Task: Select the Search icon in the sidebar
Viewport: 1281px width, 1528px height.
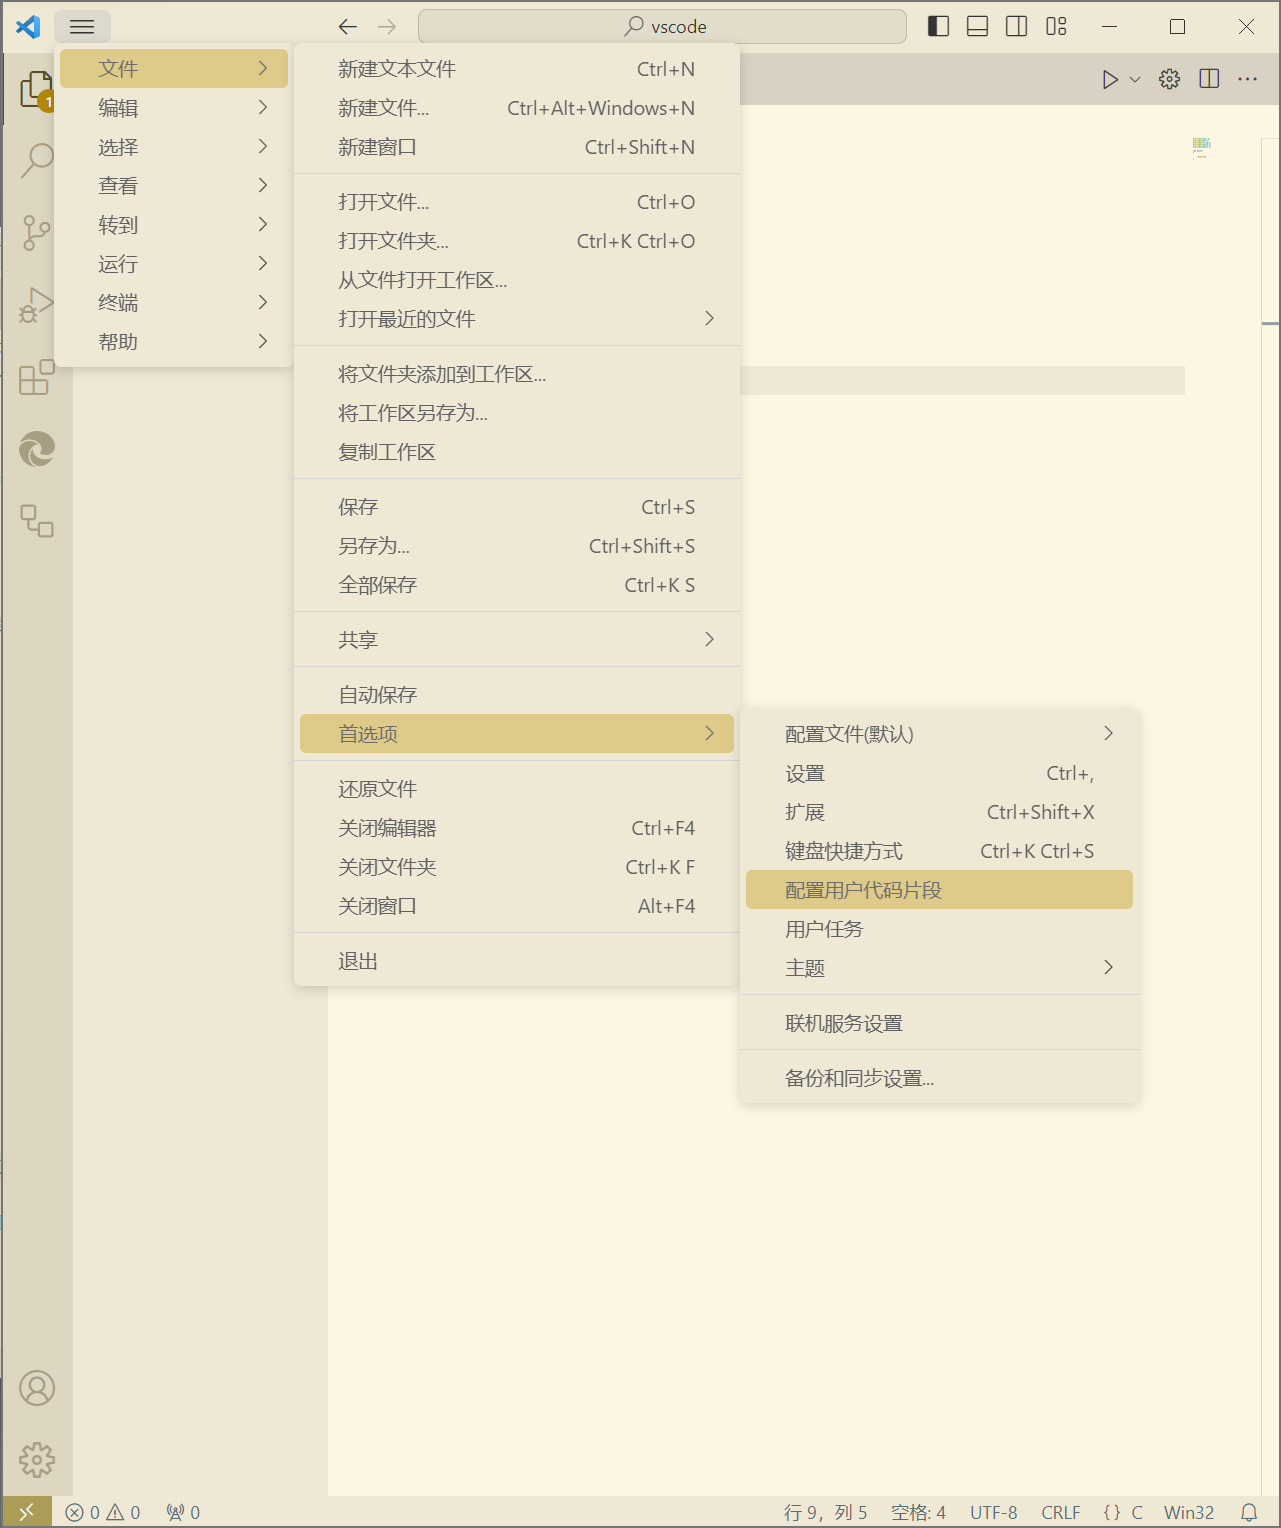Action: (x=37, y=160)
